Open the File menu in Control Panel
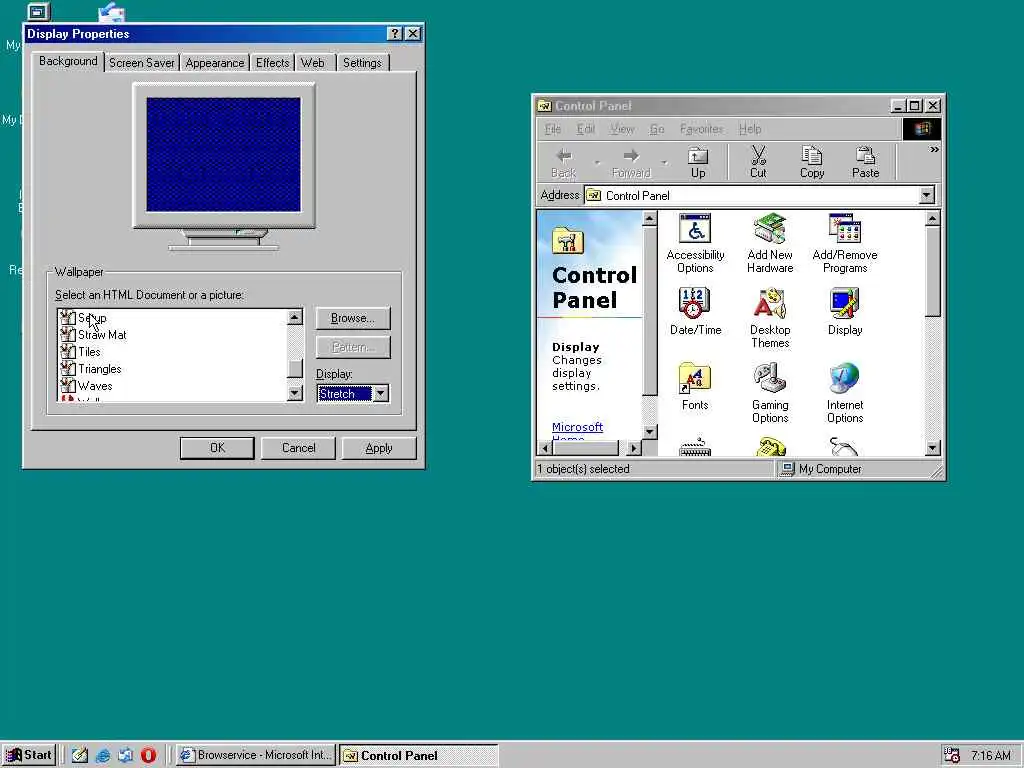Screen dimensions: 1024x768 point(552,129)
